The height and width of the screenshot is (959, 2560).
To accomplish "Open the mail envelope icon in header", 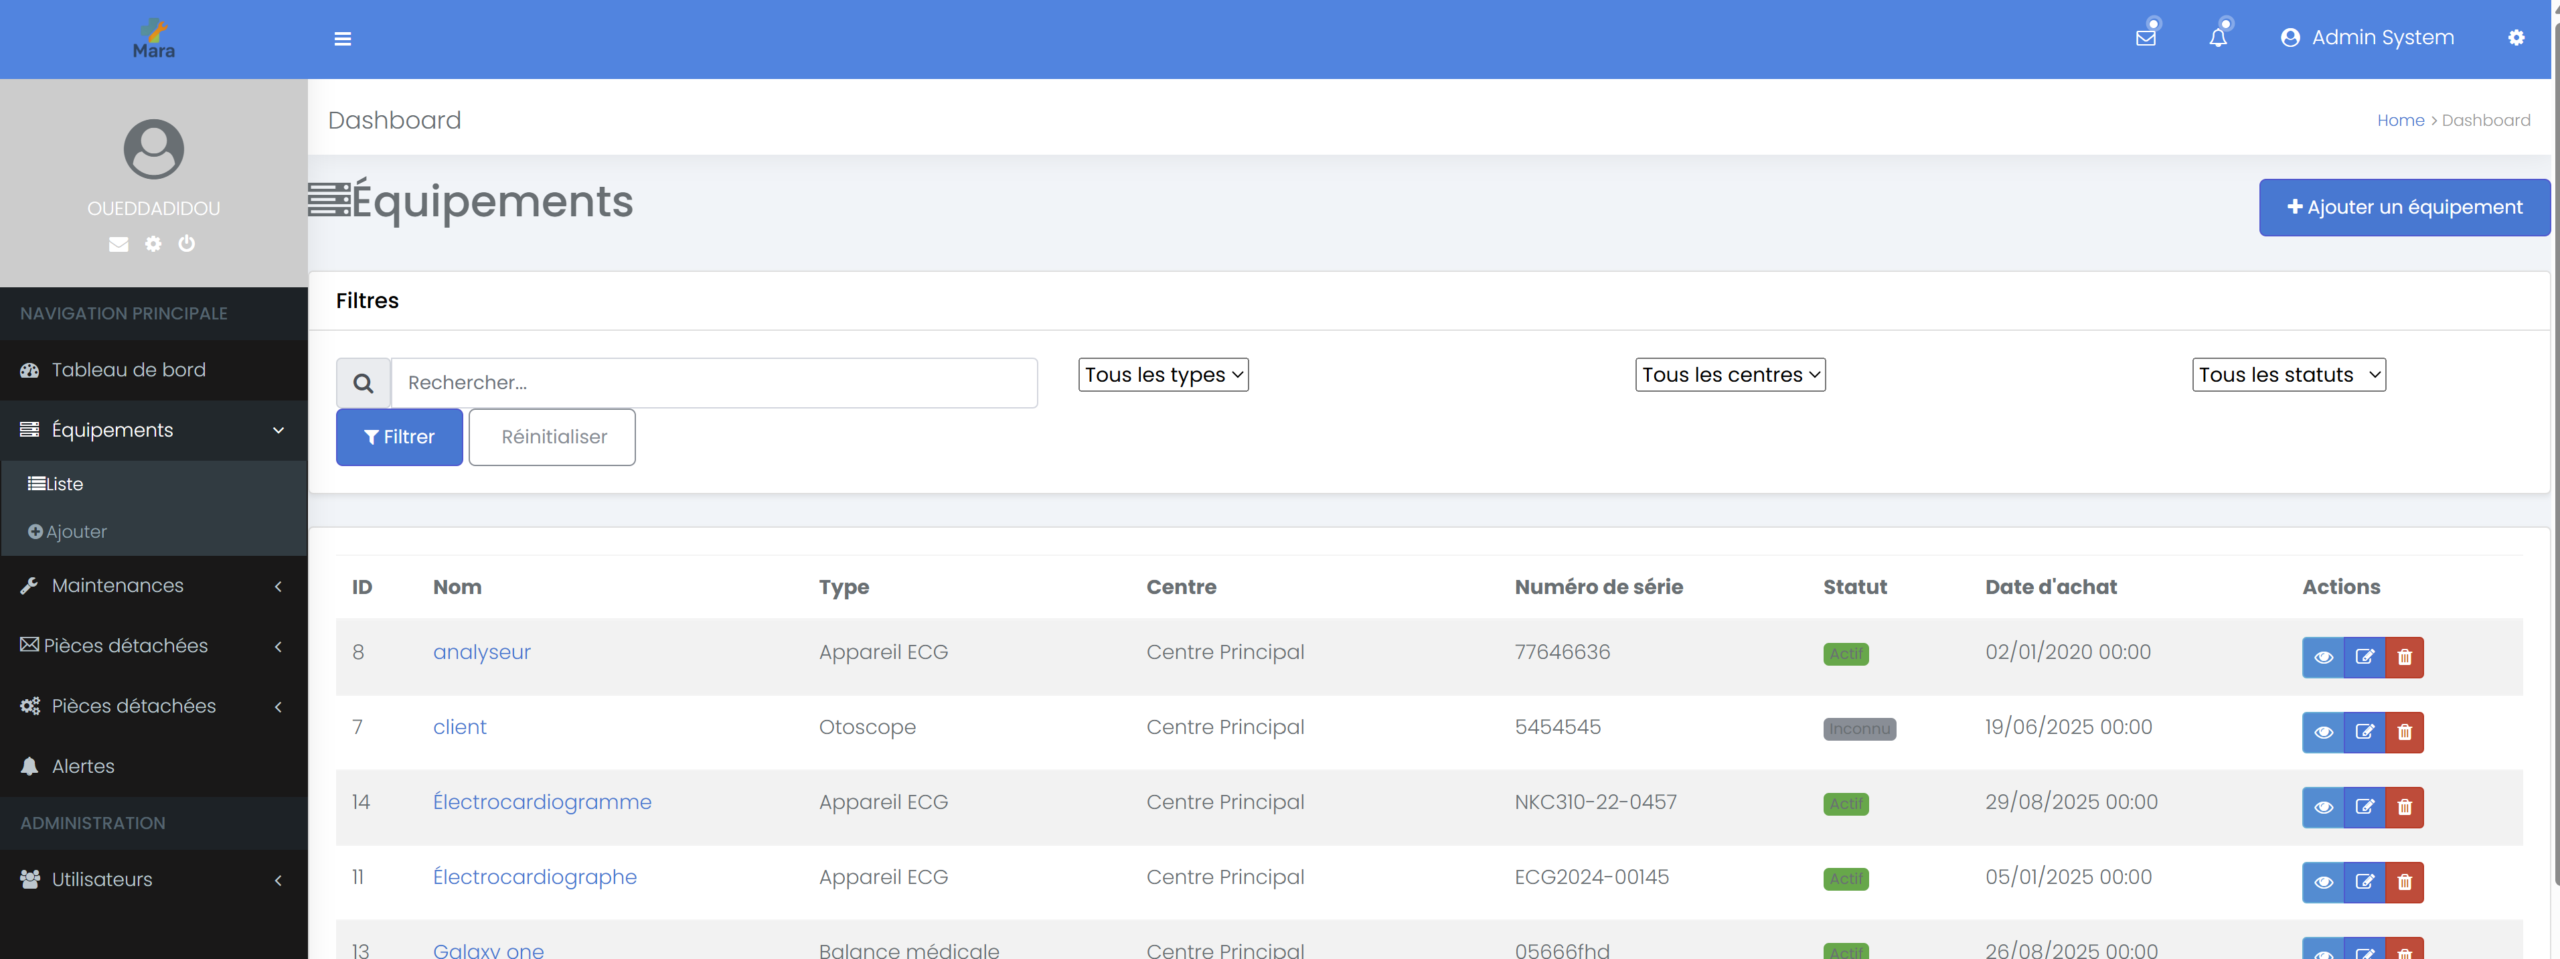I will click(x=2145, y=38).
